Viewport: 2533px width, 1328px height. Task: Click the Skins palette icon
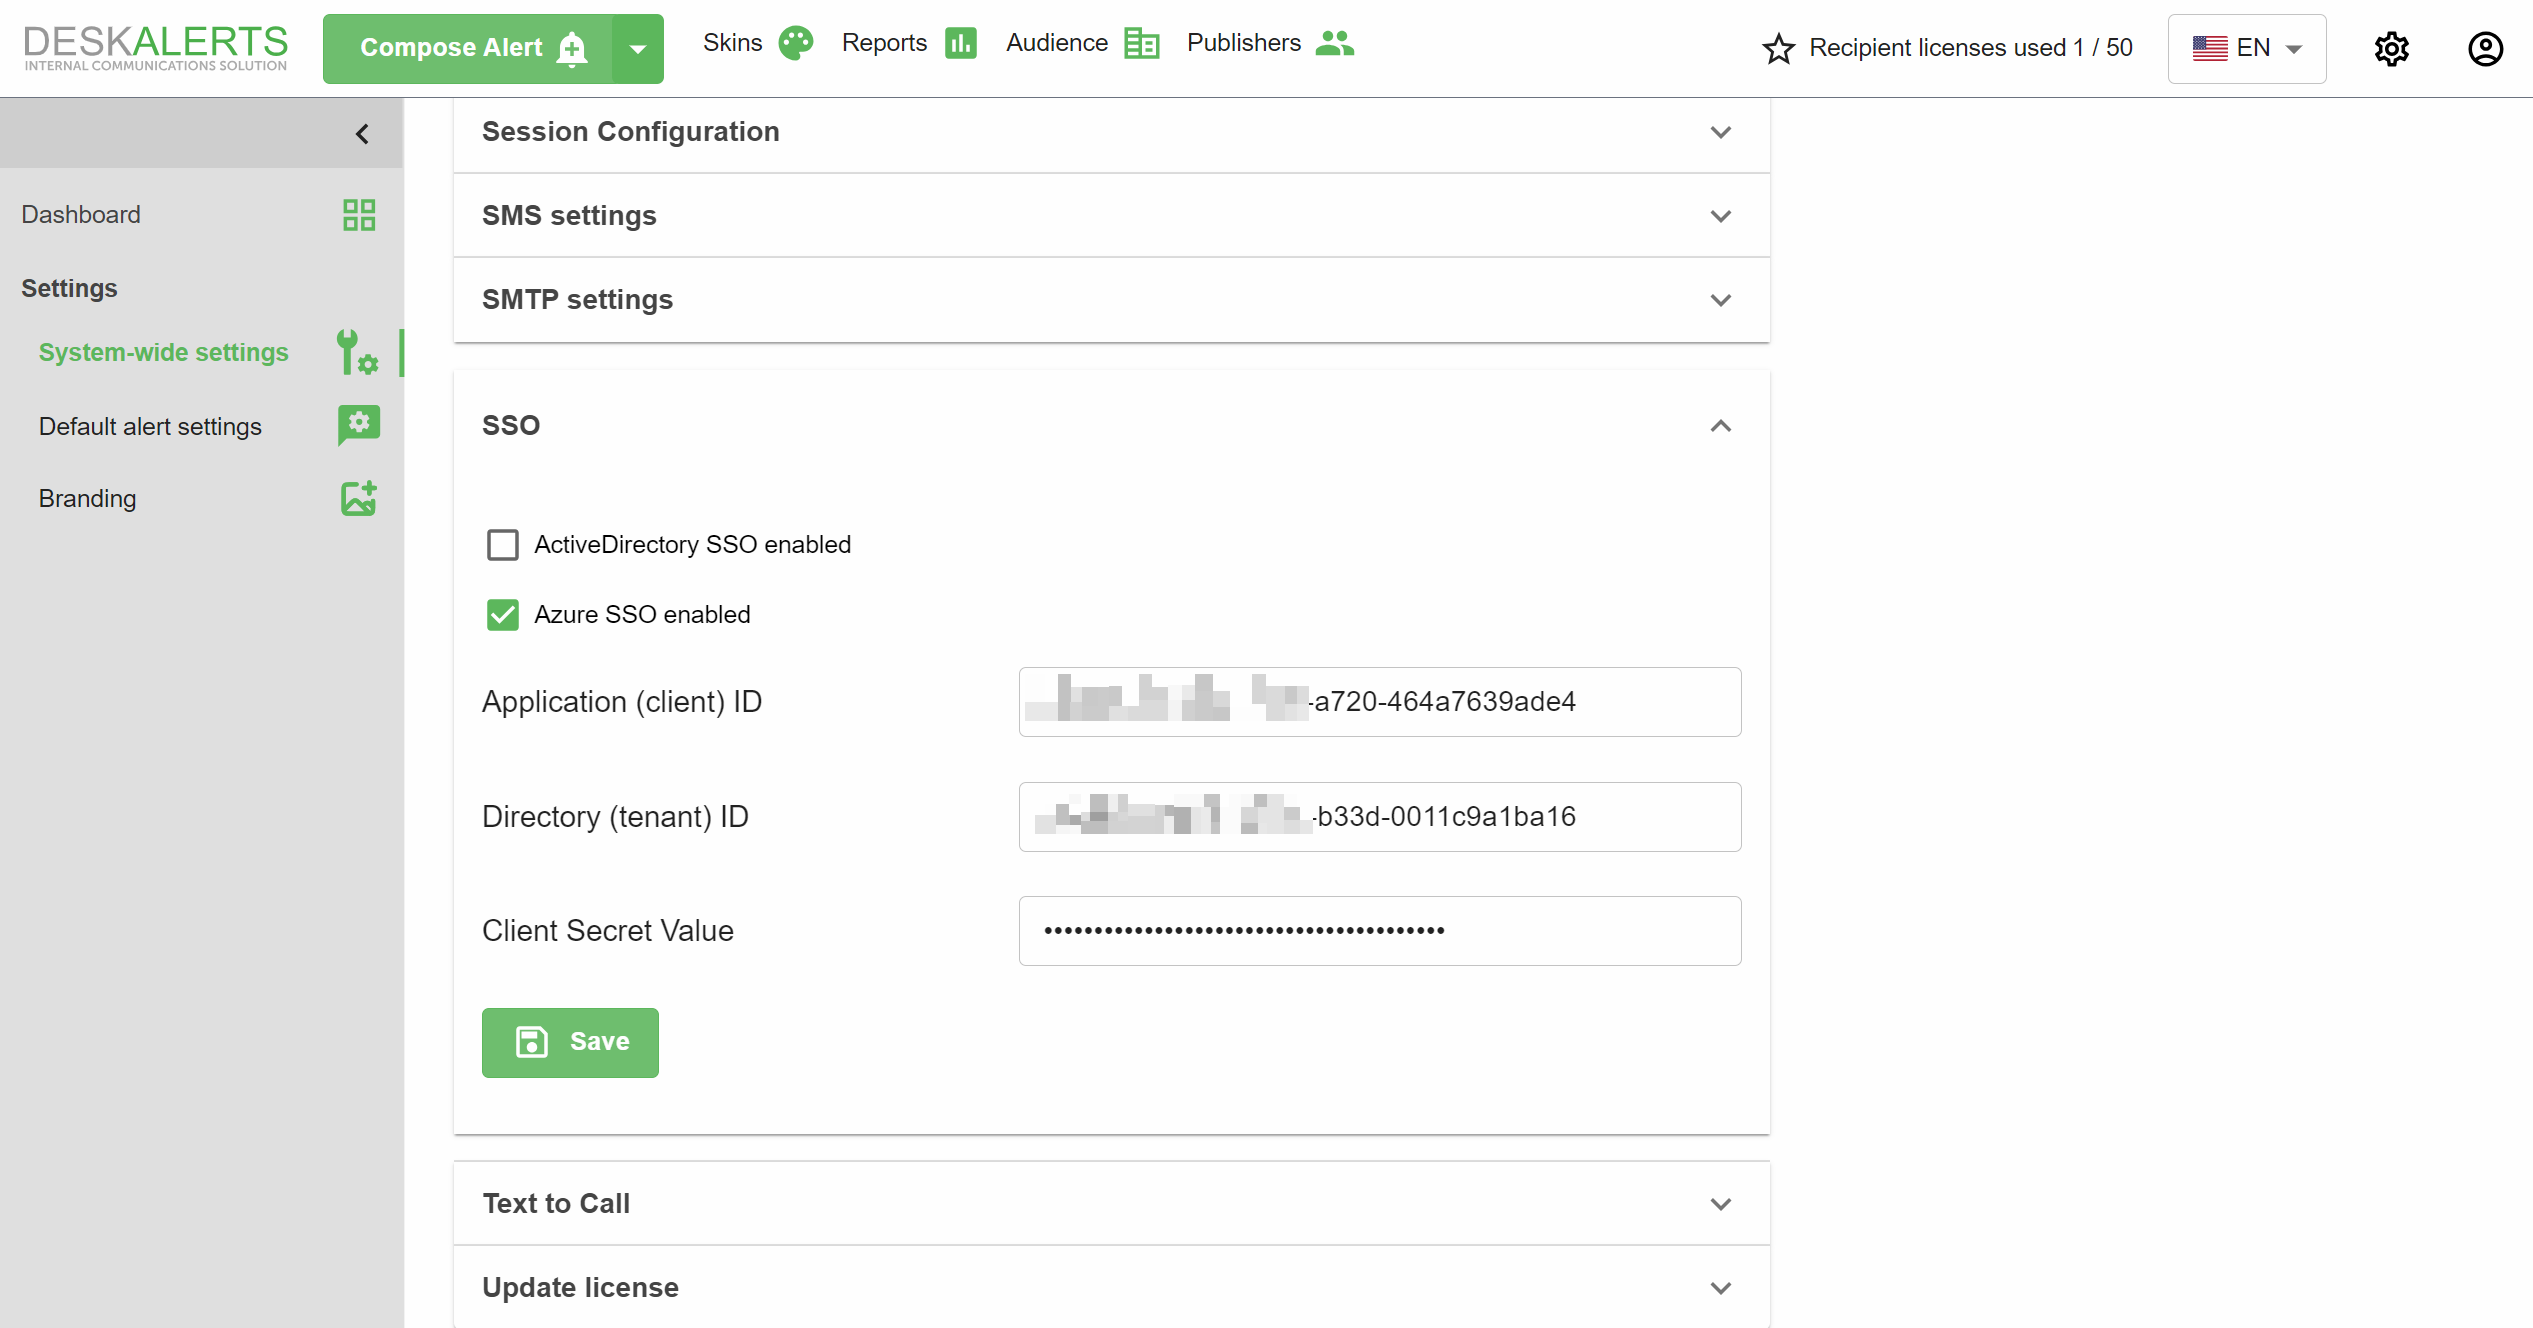pos(796,44)
